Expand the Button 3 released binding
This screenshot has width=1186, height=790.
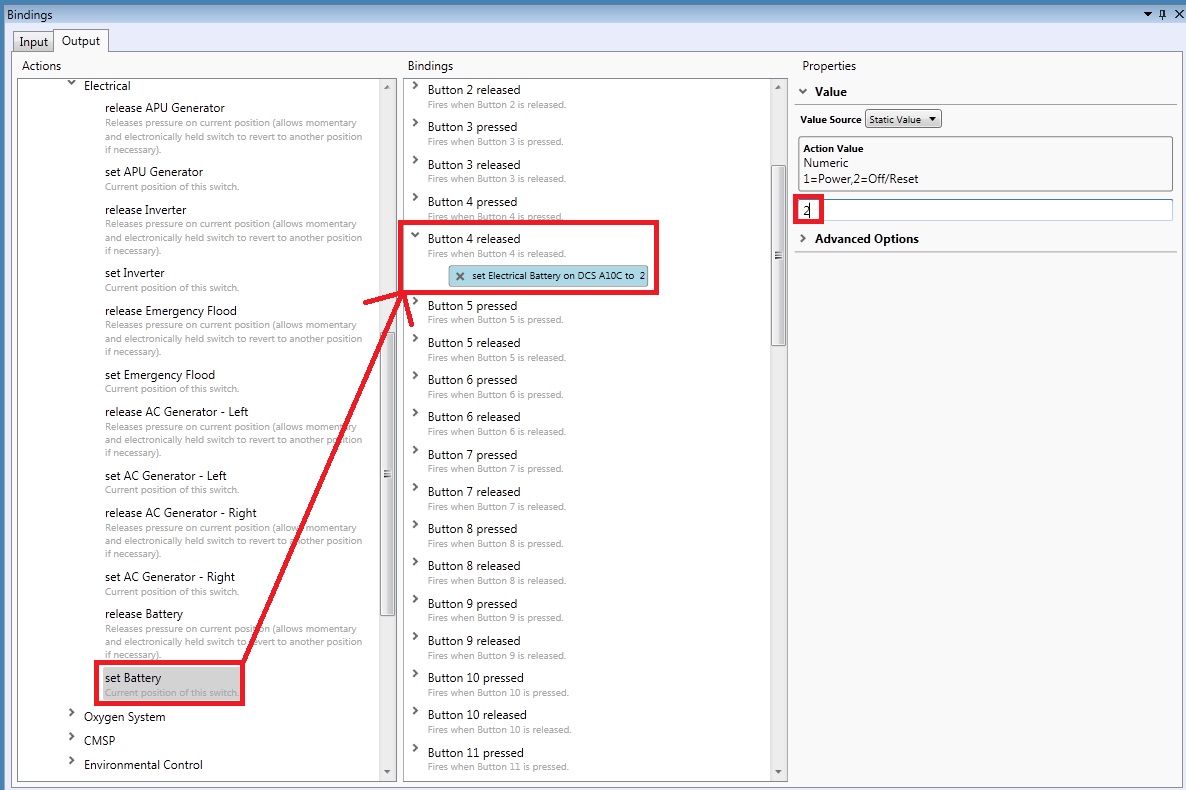click(415, 160)
